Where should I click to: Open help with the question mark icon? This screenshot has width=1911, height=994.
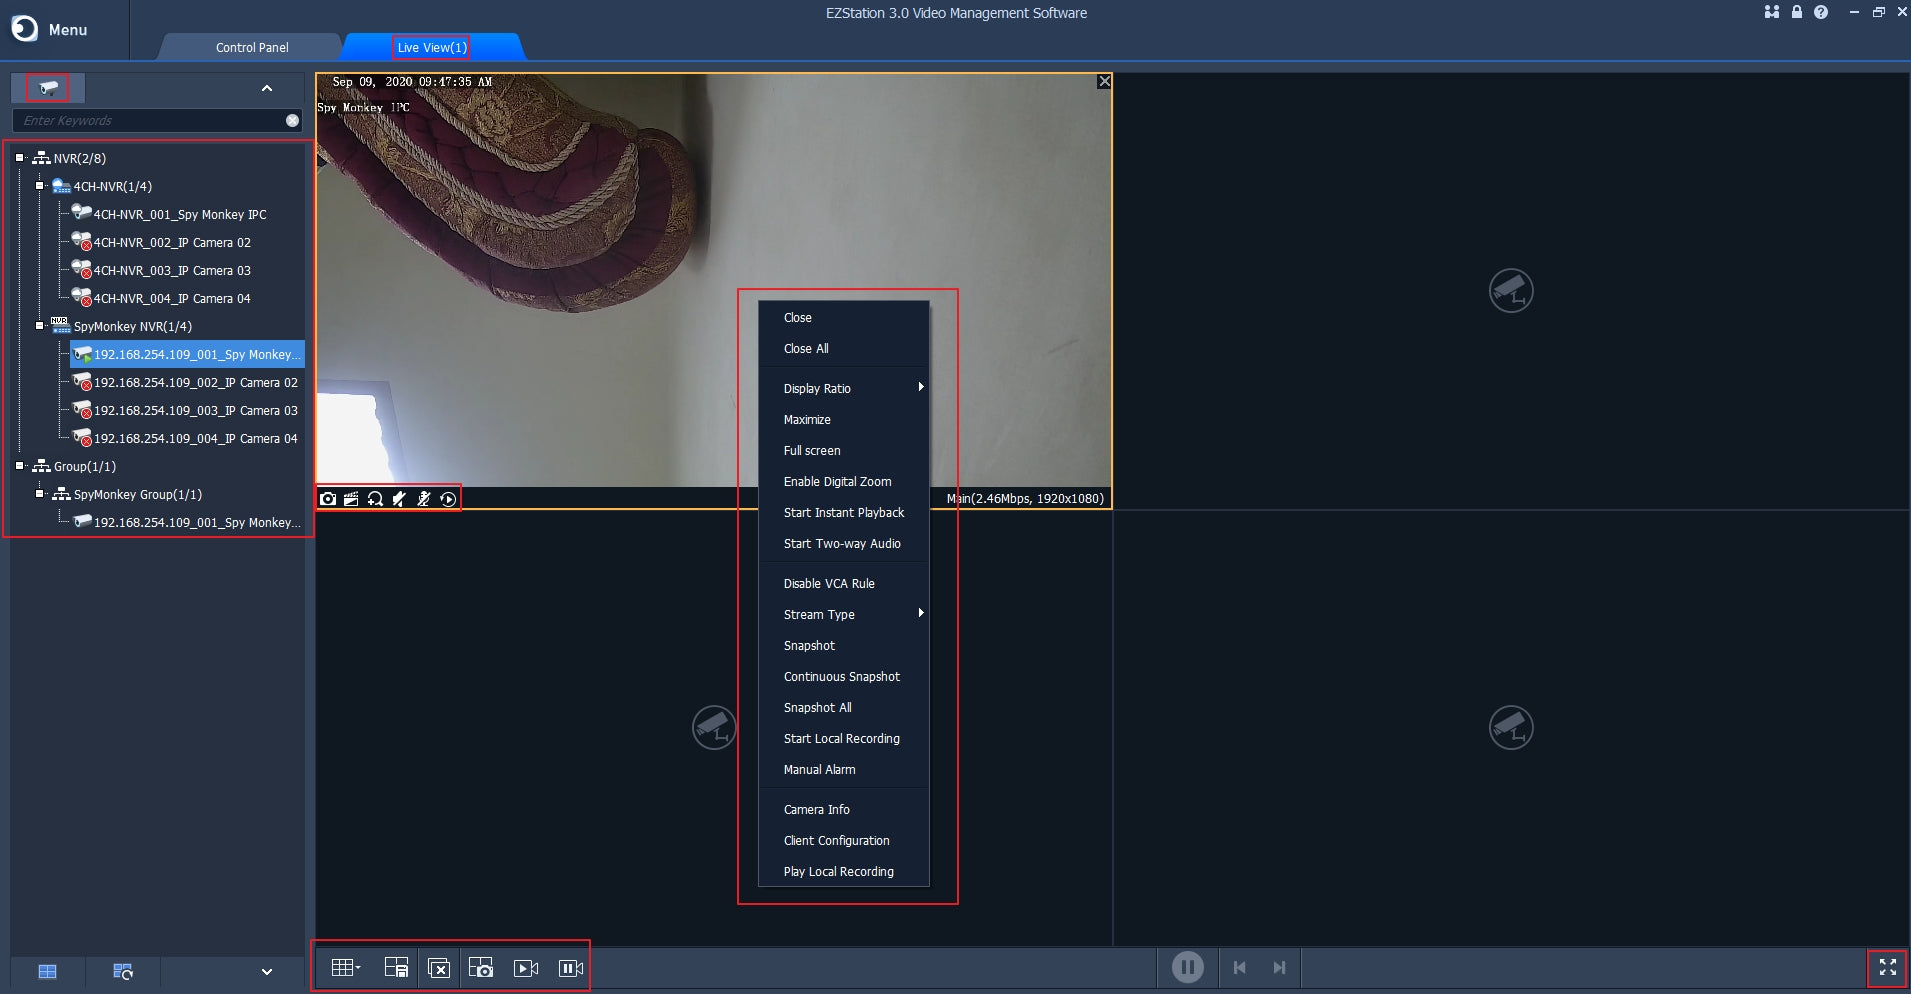(x=1821, y=12)
